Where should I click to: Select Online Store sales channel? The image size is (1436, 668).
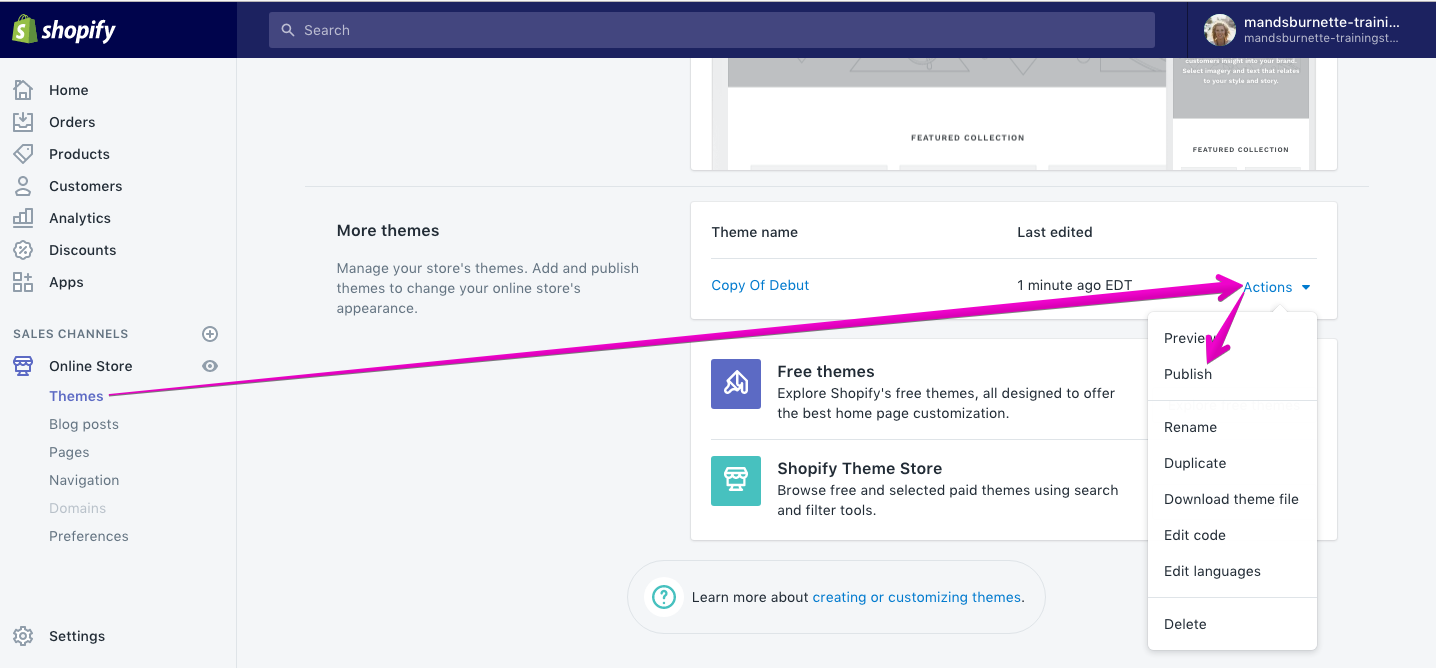90,366
